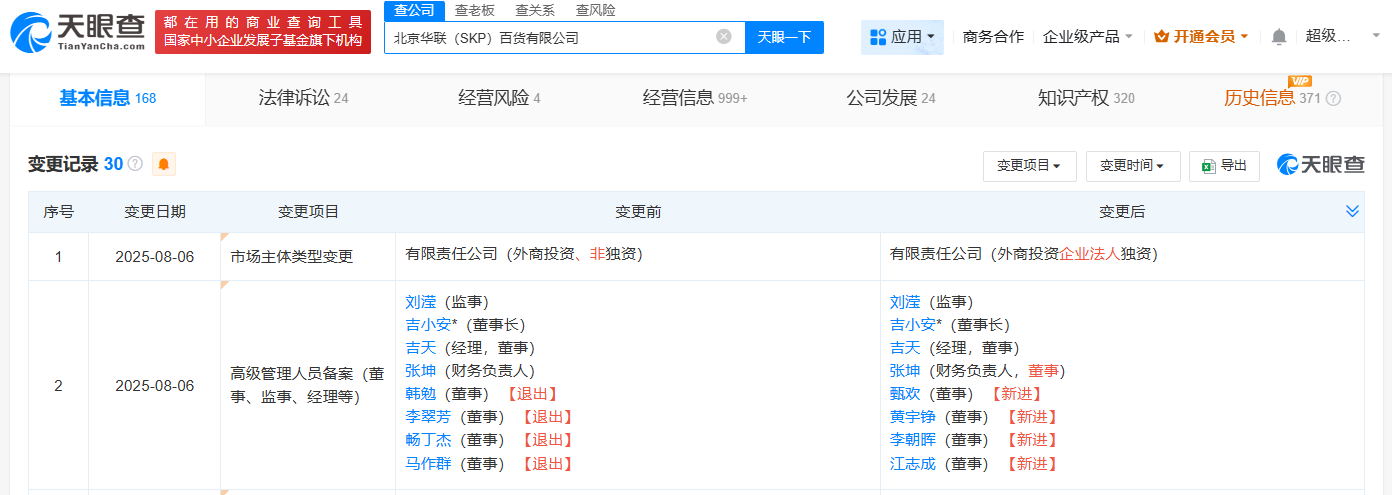Open 韩勉 director profile link

click(x=421, y=394)
